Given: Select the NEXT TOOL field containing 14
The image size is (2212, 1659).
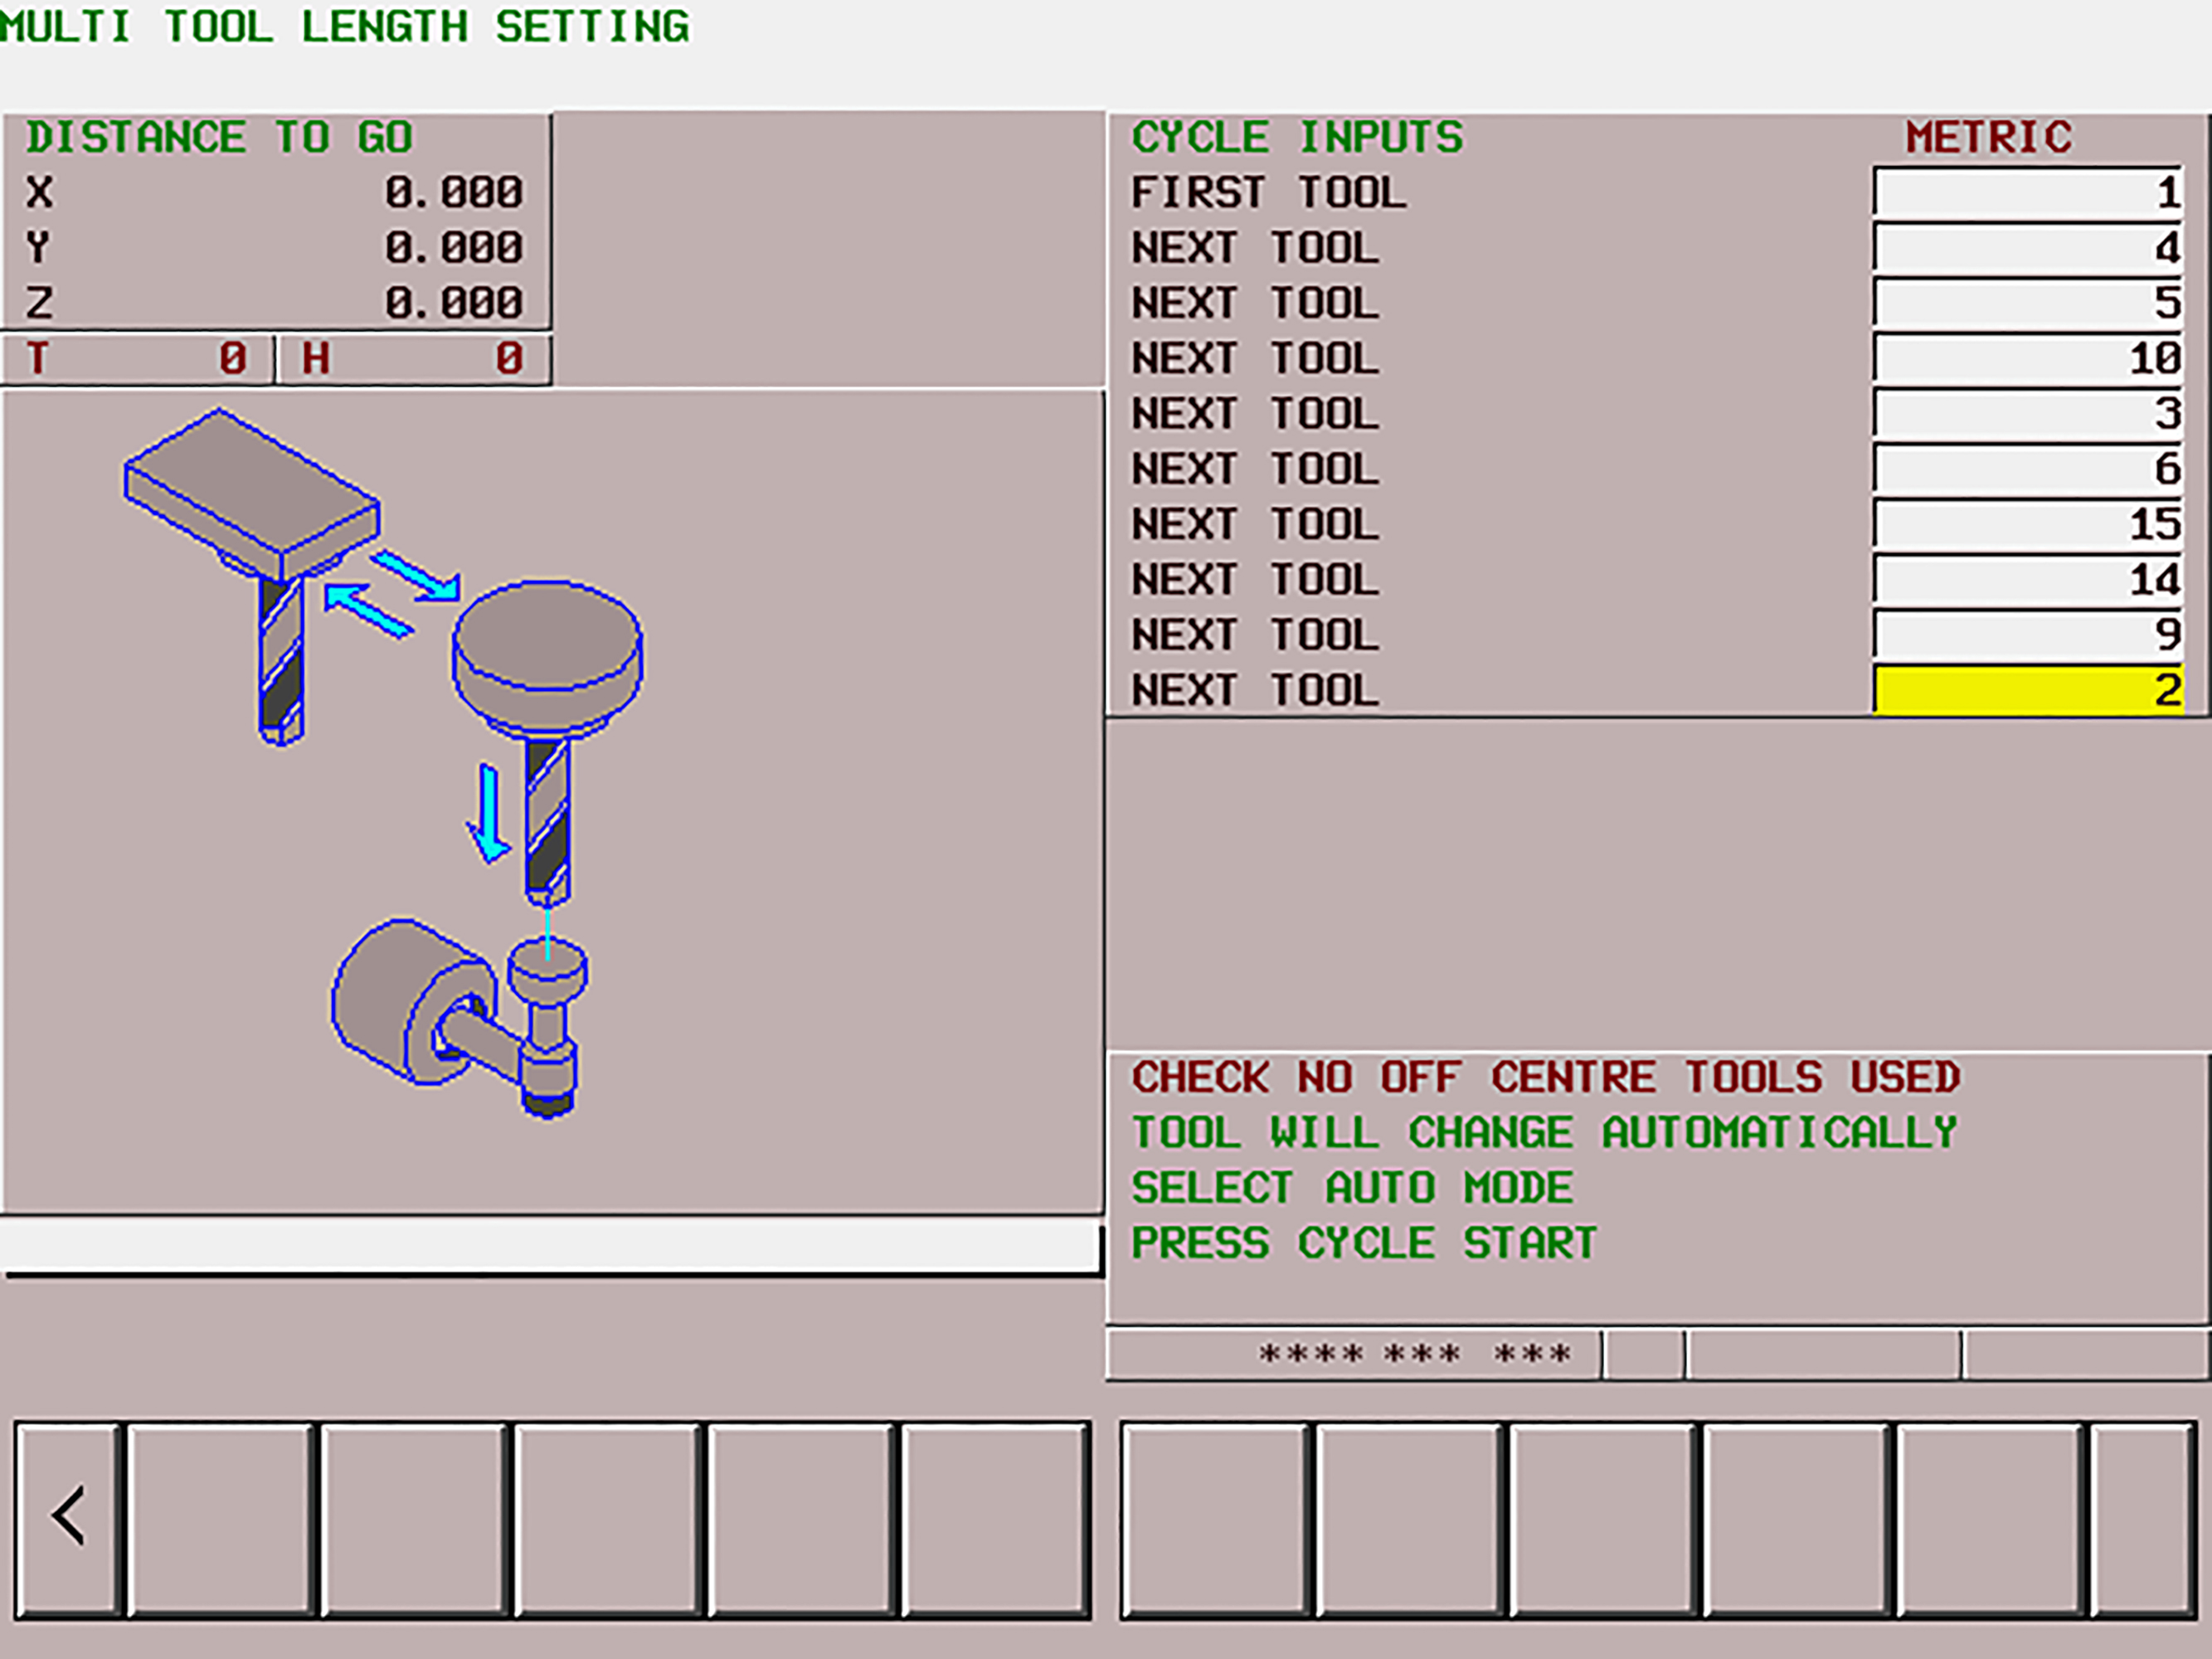Looking at the screenshot, I should point(2026,579).
